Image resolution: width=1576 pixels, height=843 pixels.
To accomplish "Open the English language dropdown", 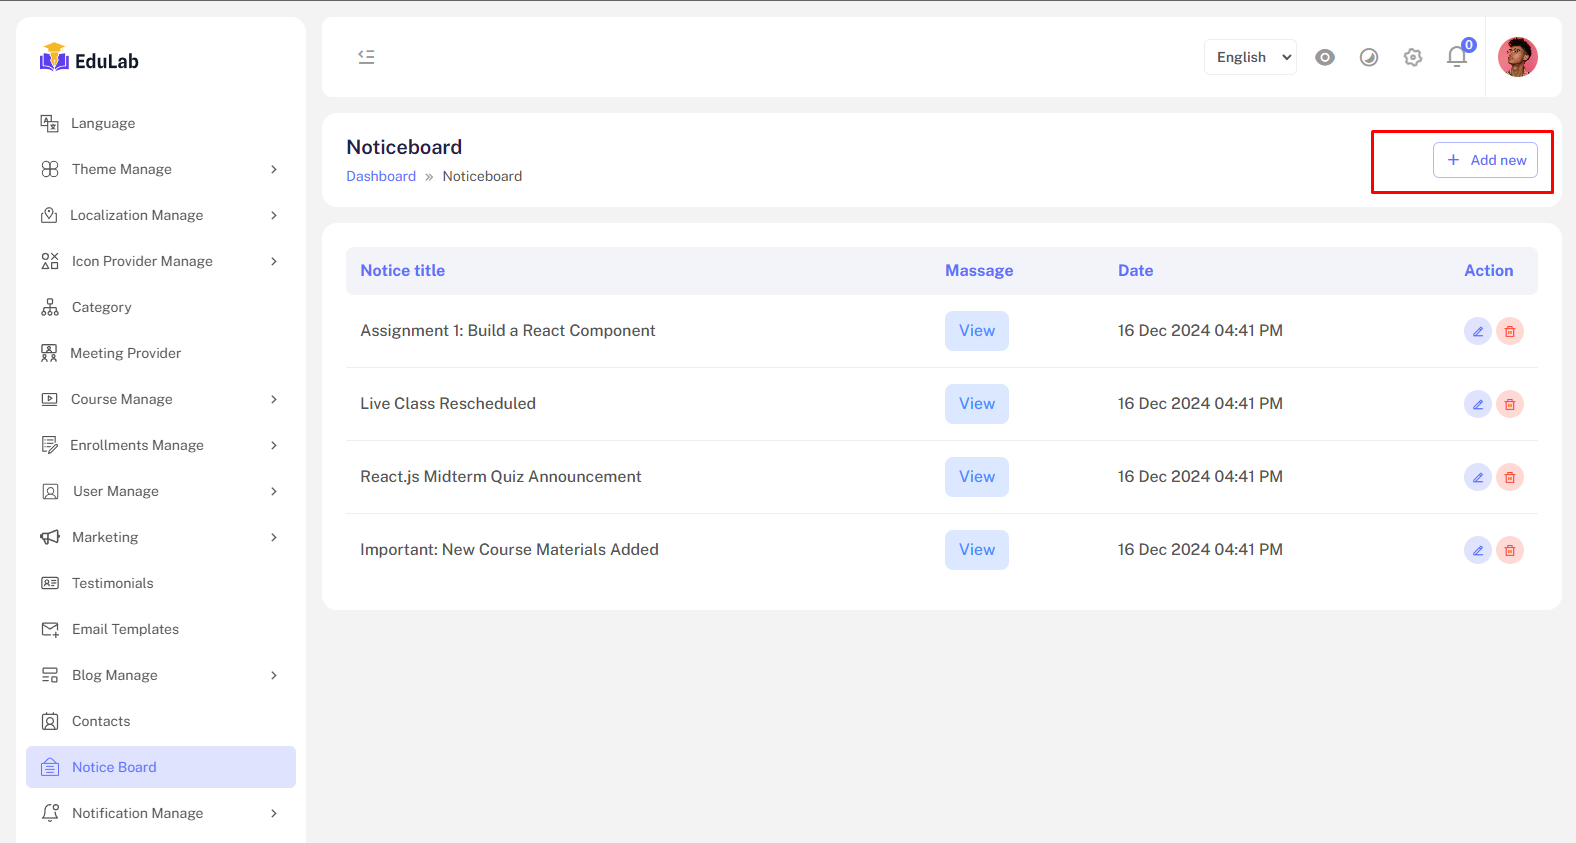I will pos(1250,57).
